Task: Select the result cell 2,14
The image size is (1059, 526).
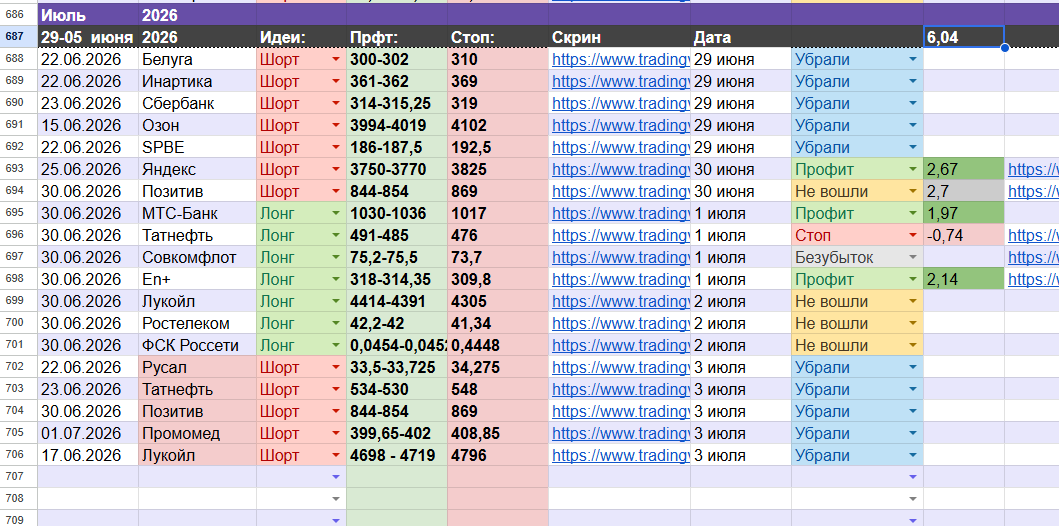Action: pyautogui.click(x=964, y=280)
